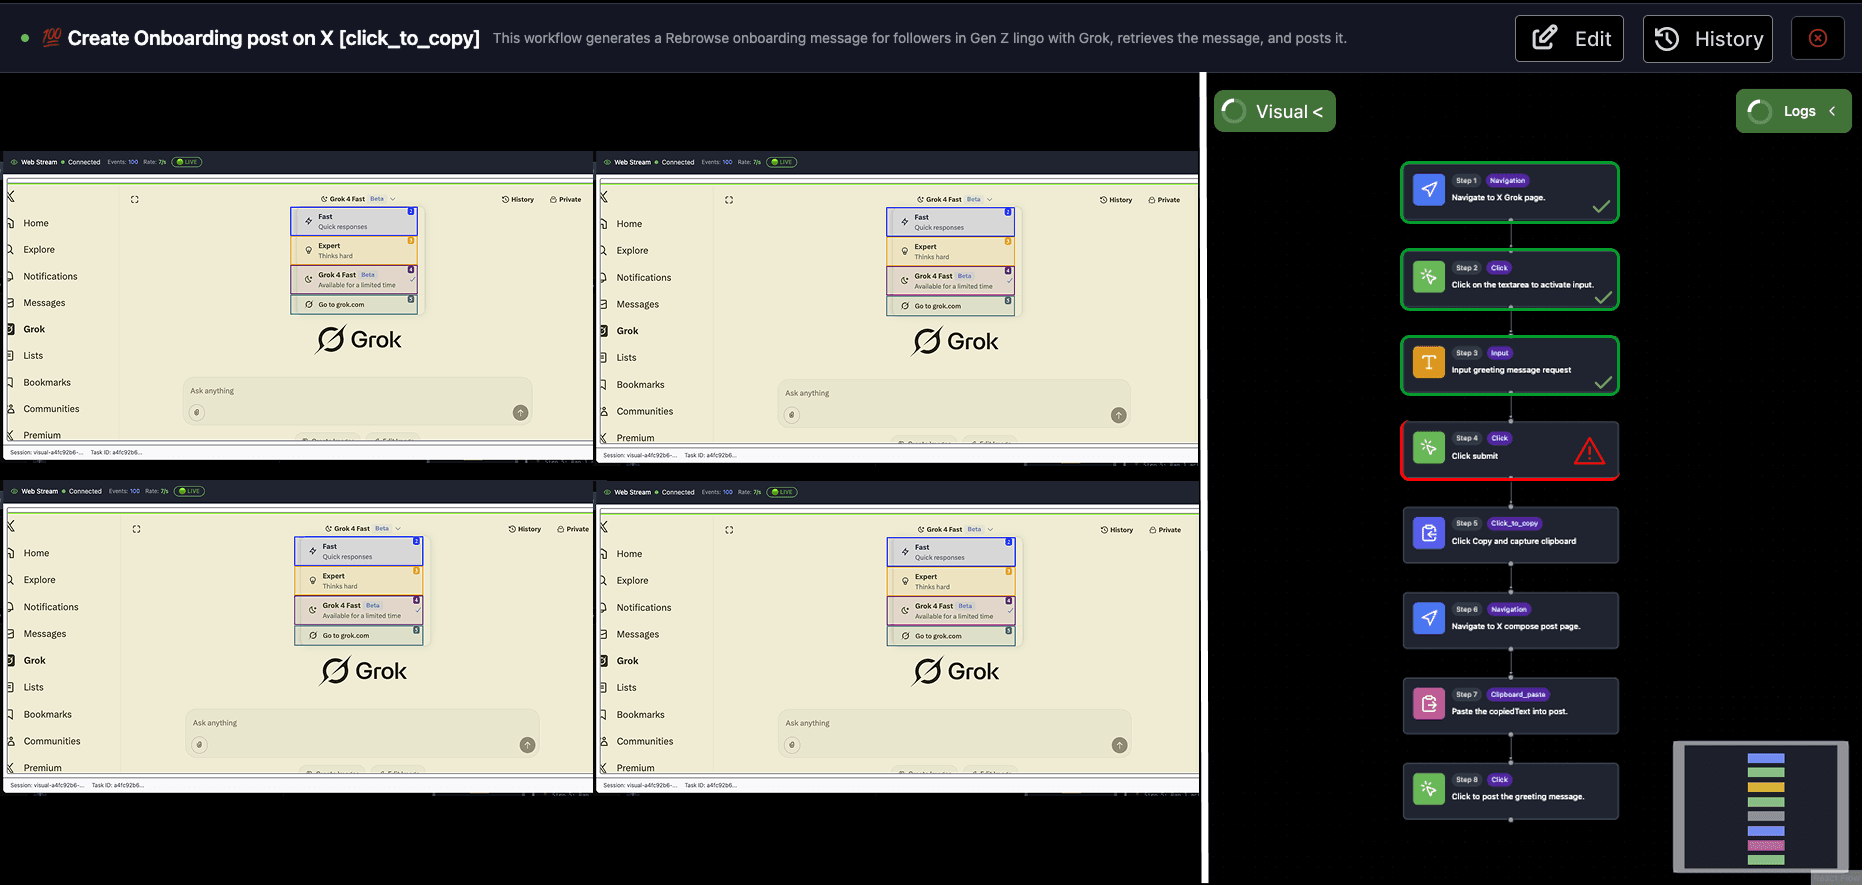Click the Step 6 Navigation arrow icon
Screen dimensions: 1869x885
1429,618
